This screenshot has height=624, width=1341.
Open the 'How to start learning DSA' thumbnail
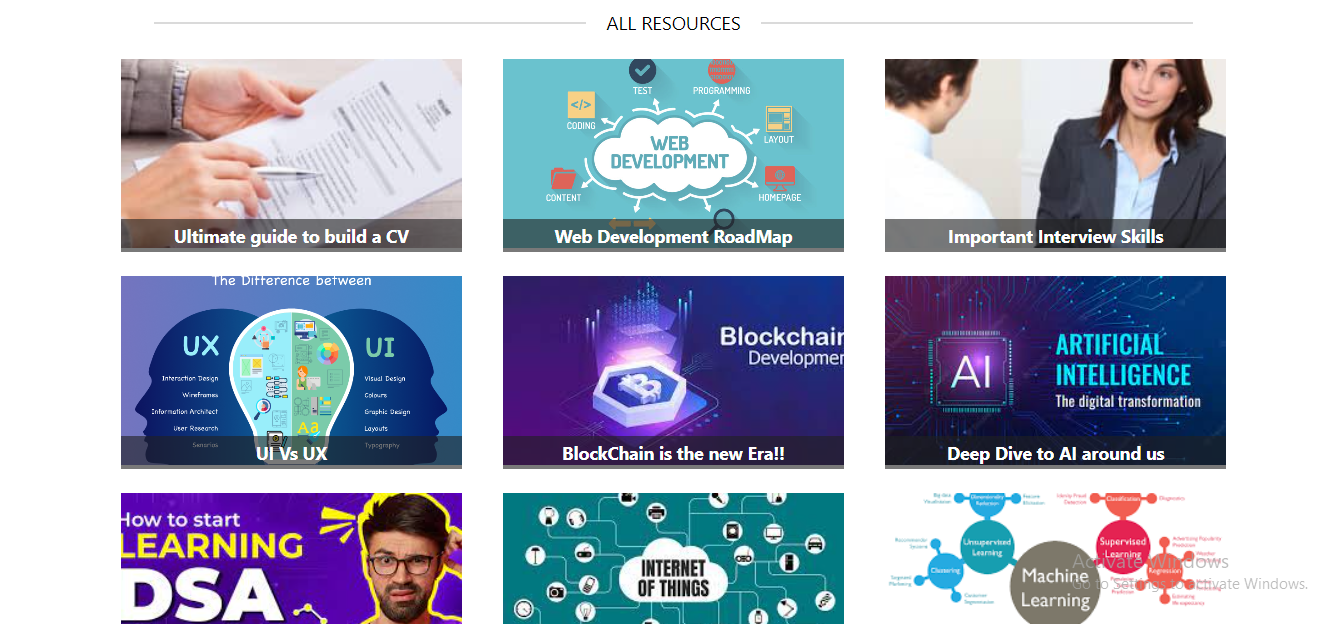click(291, 558)
